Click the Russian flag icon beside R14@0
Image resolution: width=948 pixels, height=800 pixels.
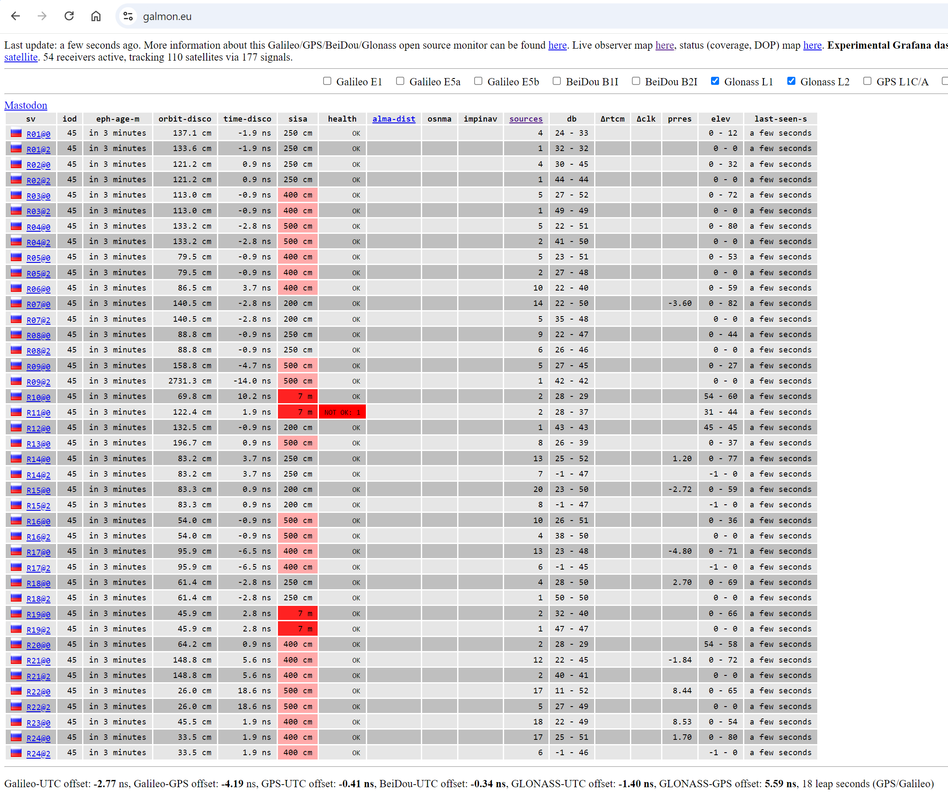click(16, 458)
